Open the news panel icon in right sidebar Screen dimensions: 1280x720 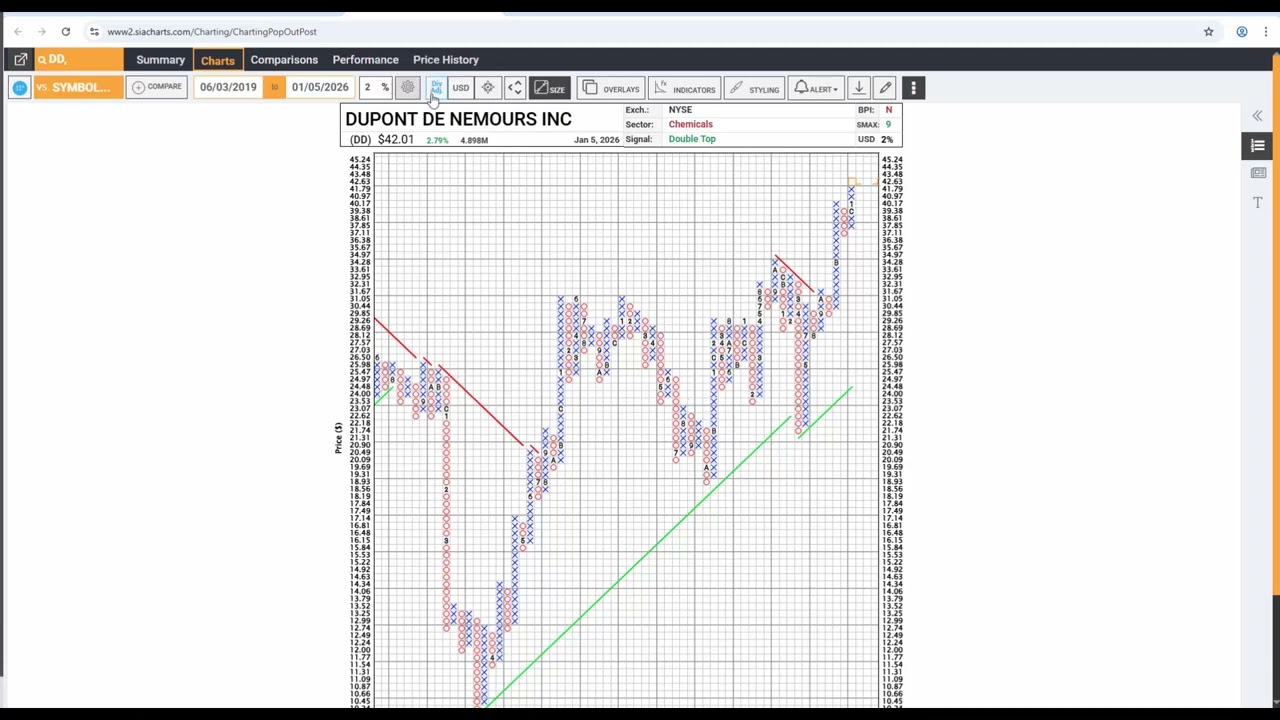tap(1258, 173)
